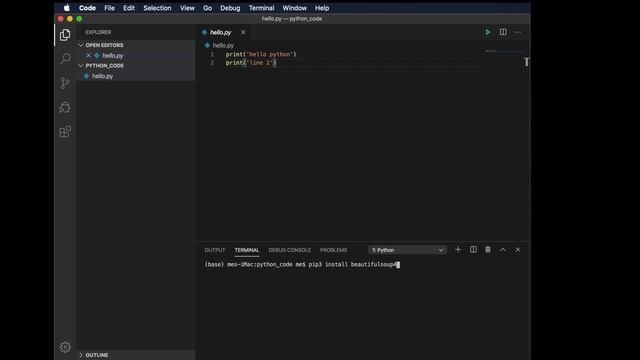Open the File menu
Image resolution: width=640 pixels, height=360 pixels.
coord(109,8)
